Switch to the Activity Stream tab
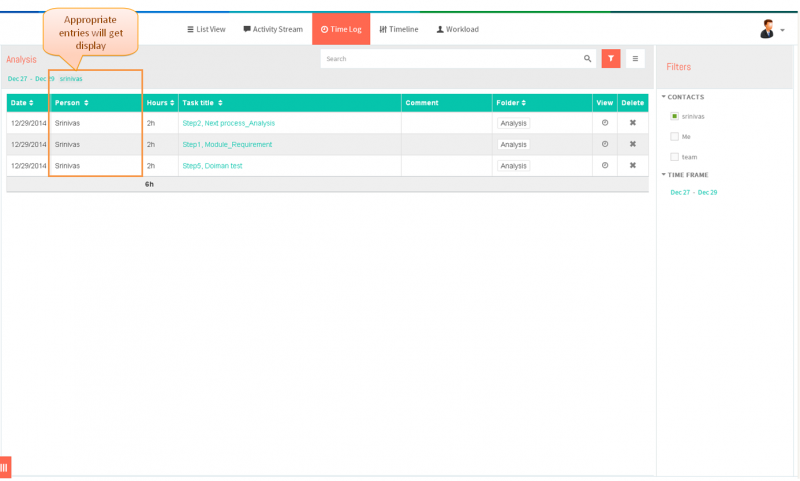Viewport: 800px width, 481px height. [x=273, y=29]
